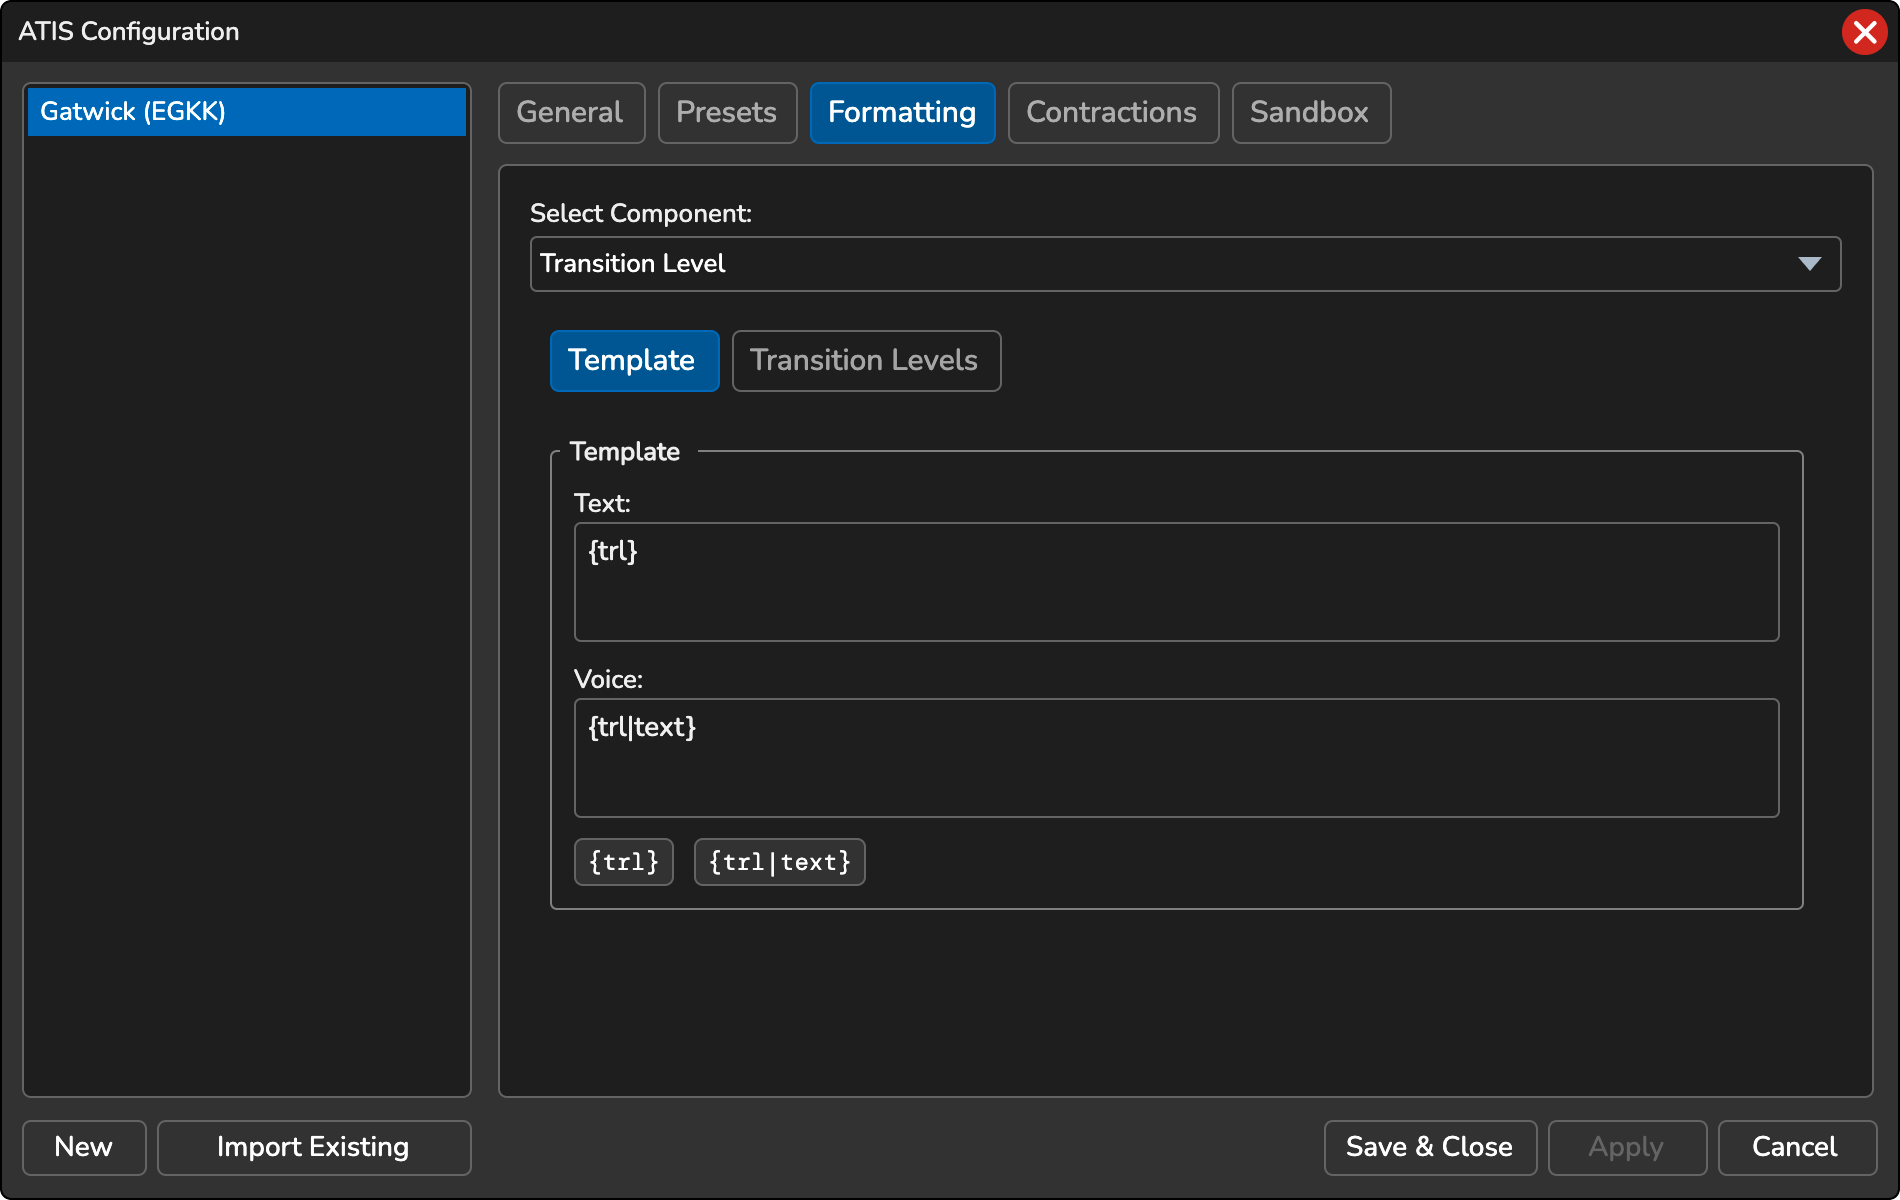Cancel the configuration changes
The width and height of the screenshot is (1900, 1200).
point(1795,1147)
